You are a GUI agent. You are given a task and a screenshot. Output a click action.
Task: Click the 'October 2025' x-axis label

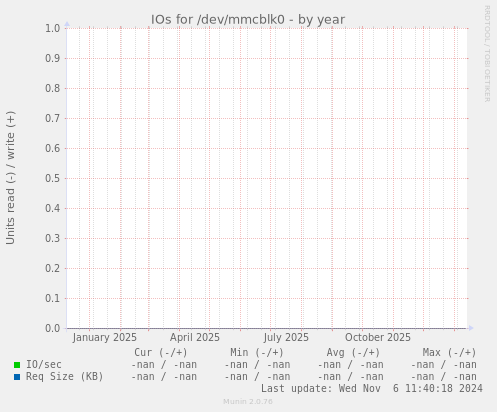pyautogui.click(x=378, y=337)
